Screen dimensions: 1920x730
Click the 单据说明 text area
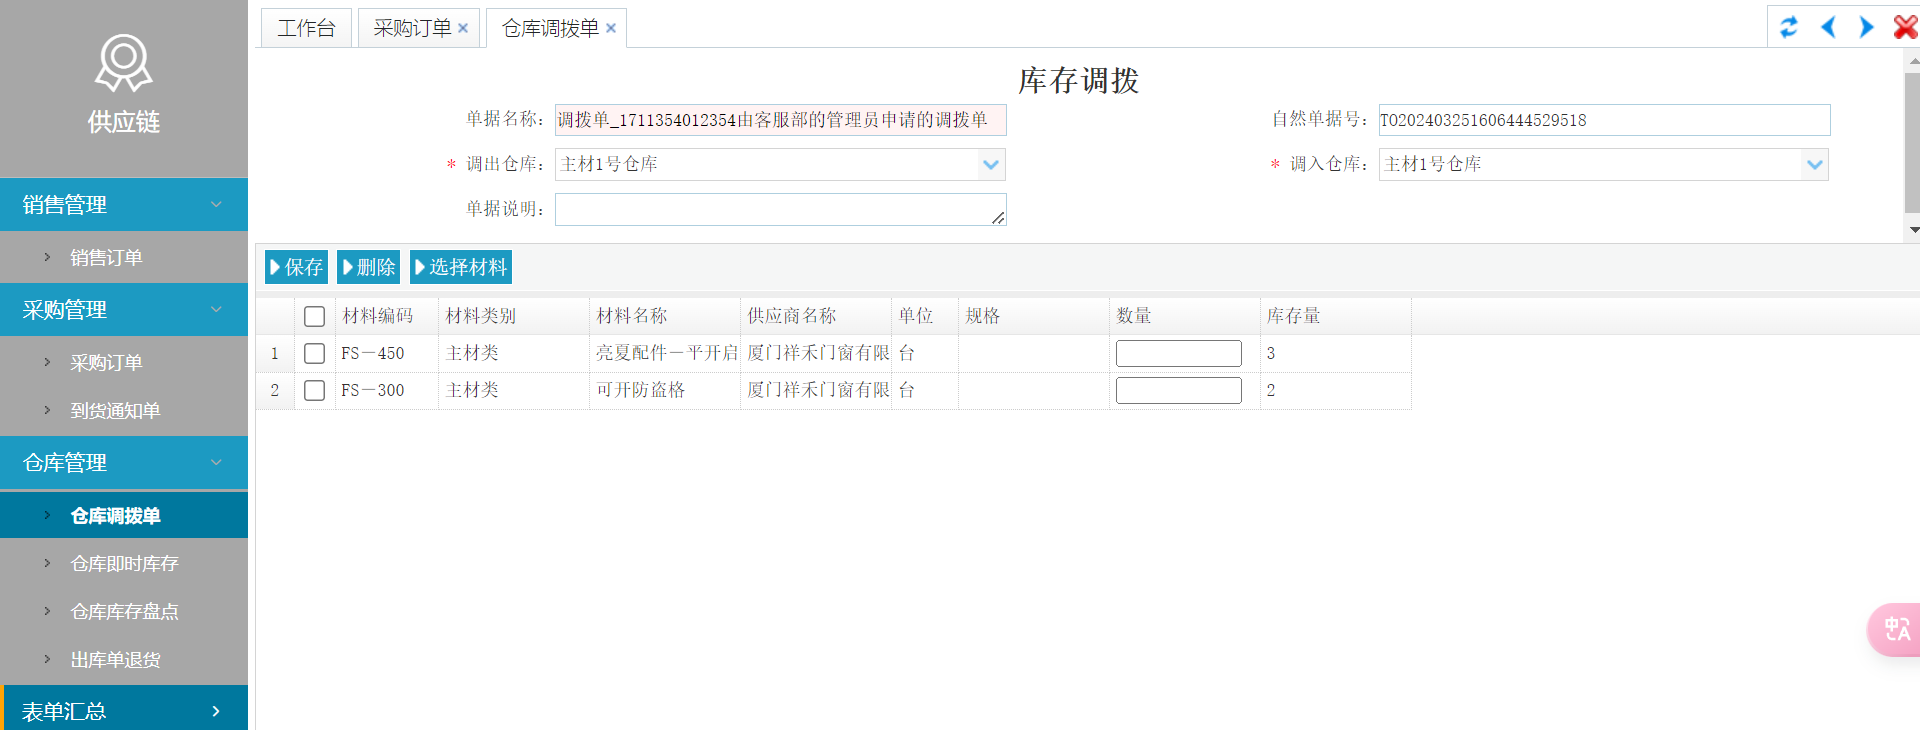pyautogui.click(x=780, y=209)
